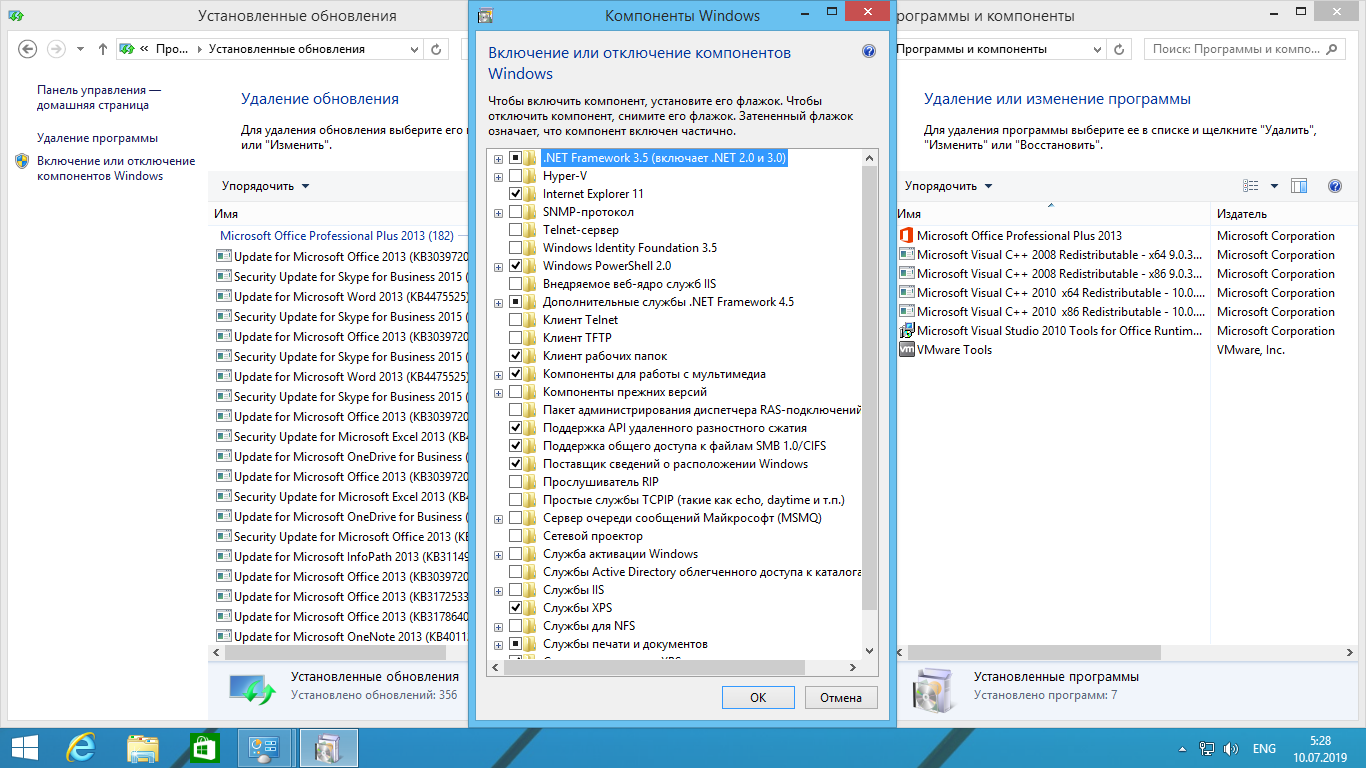Click the OK button
1366x768 pixels.
[758, 697]
